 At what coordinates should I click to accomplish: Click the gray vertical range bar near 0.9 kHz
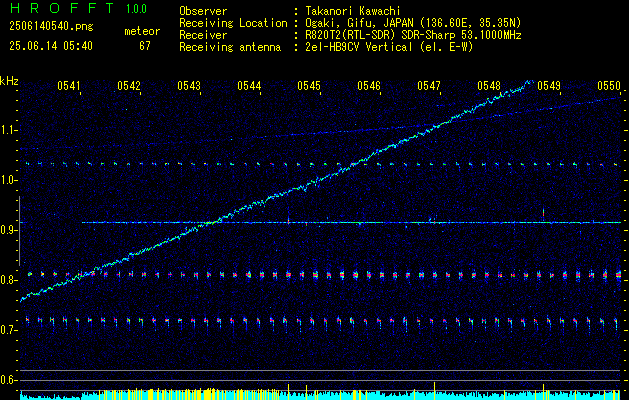click(x=19, y=231)
